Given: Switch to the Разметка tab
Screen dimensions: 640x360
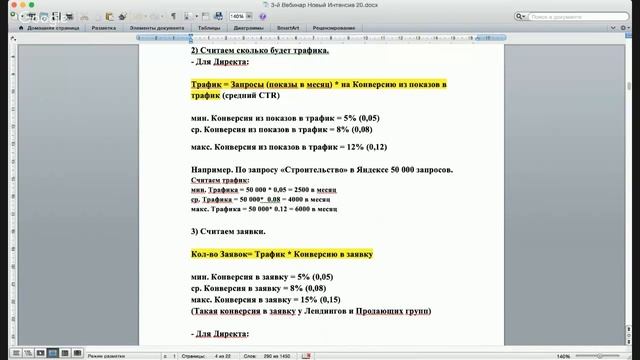Looking at the screenshot, I should pos(104,28).
